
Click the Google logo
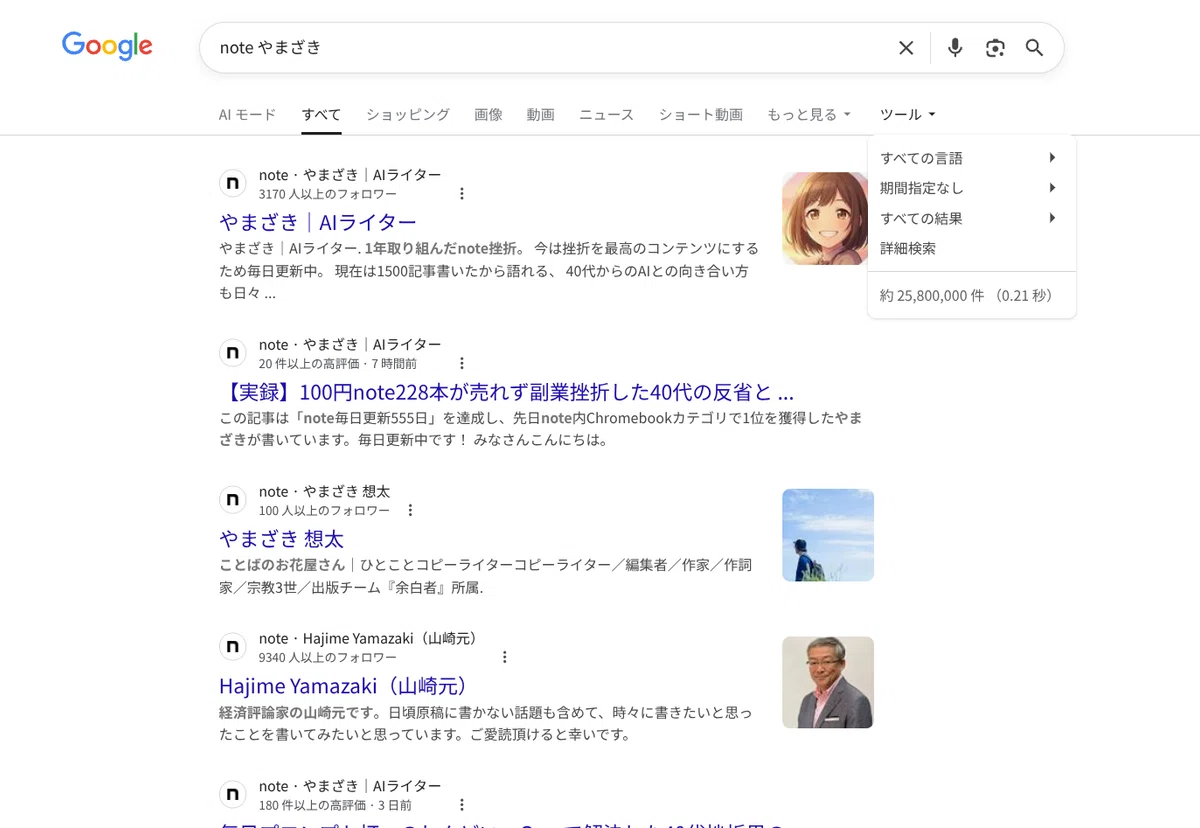[107, 46]
